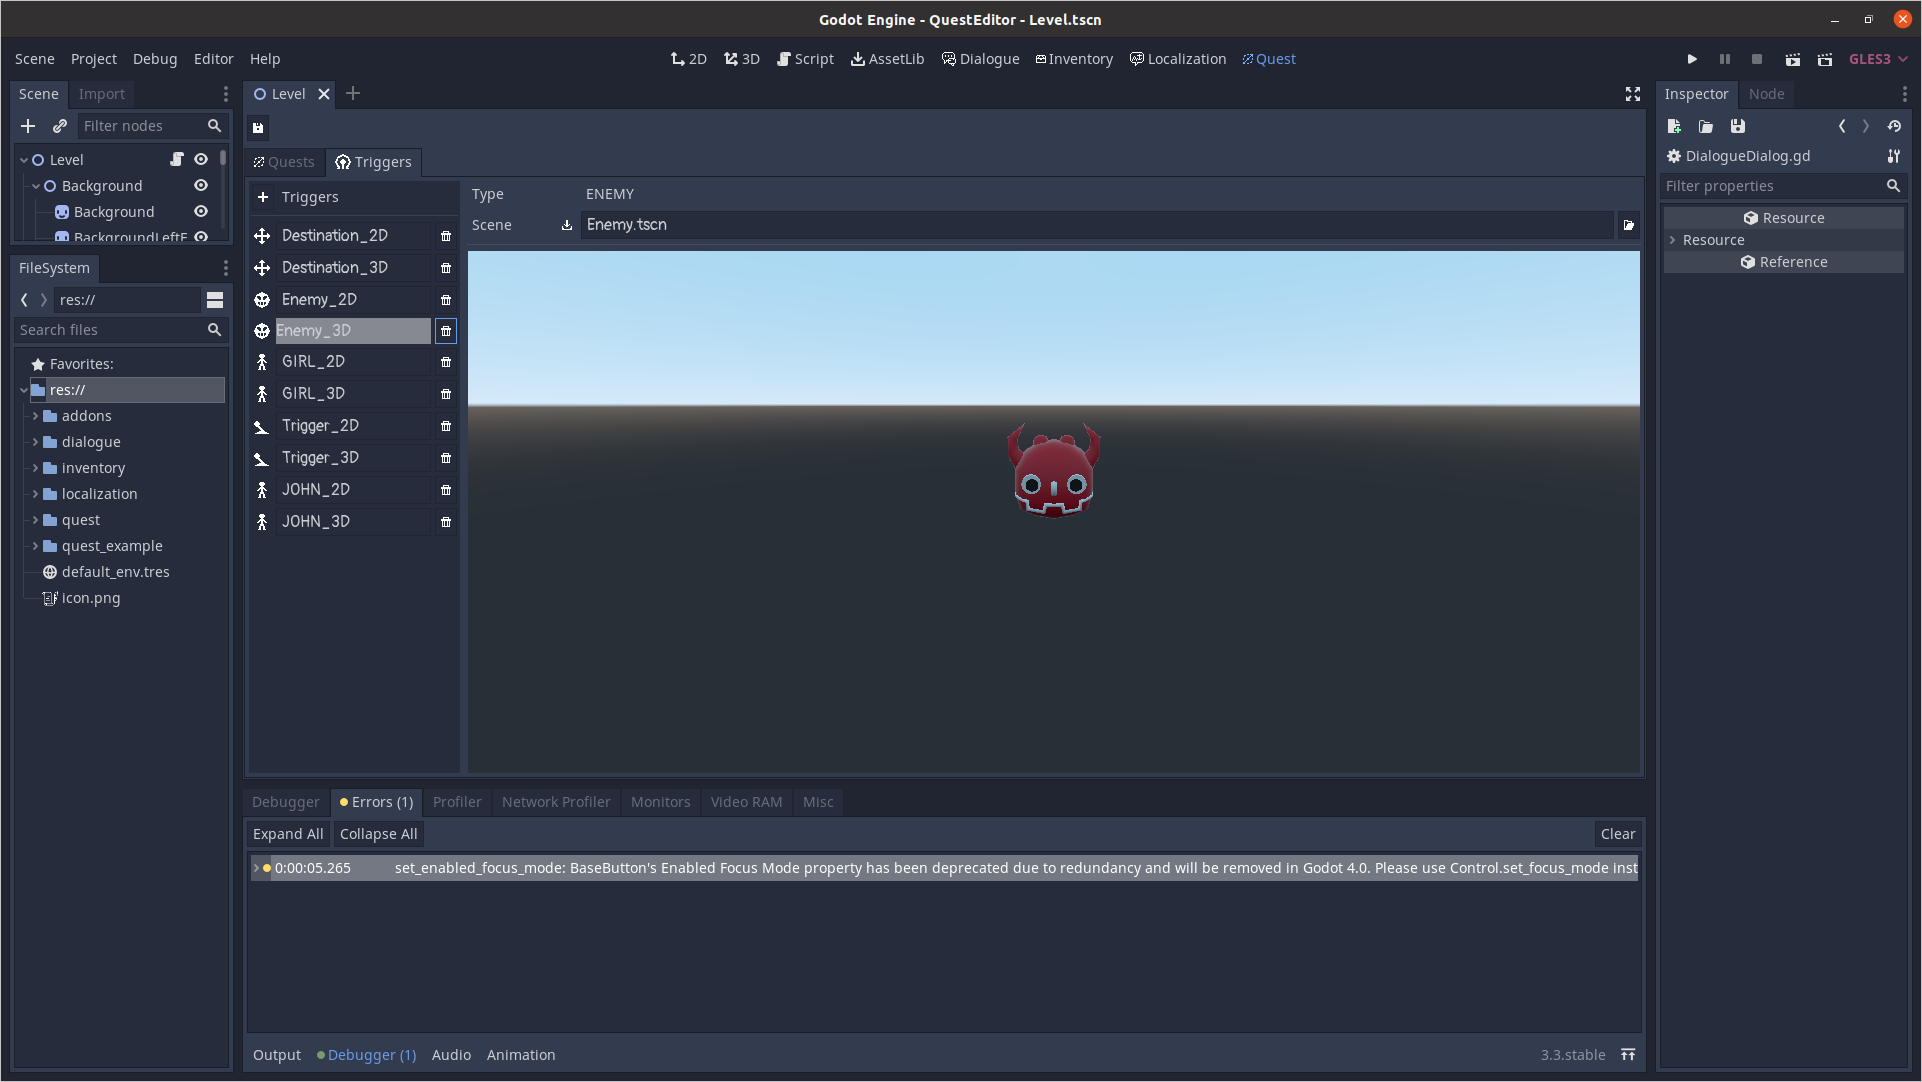Screen dimensions: 1922x1082
Task: Click the Quest editor toolbar icon
Action: (1267, 58)
